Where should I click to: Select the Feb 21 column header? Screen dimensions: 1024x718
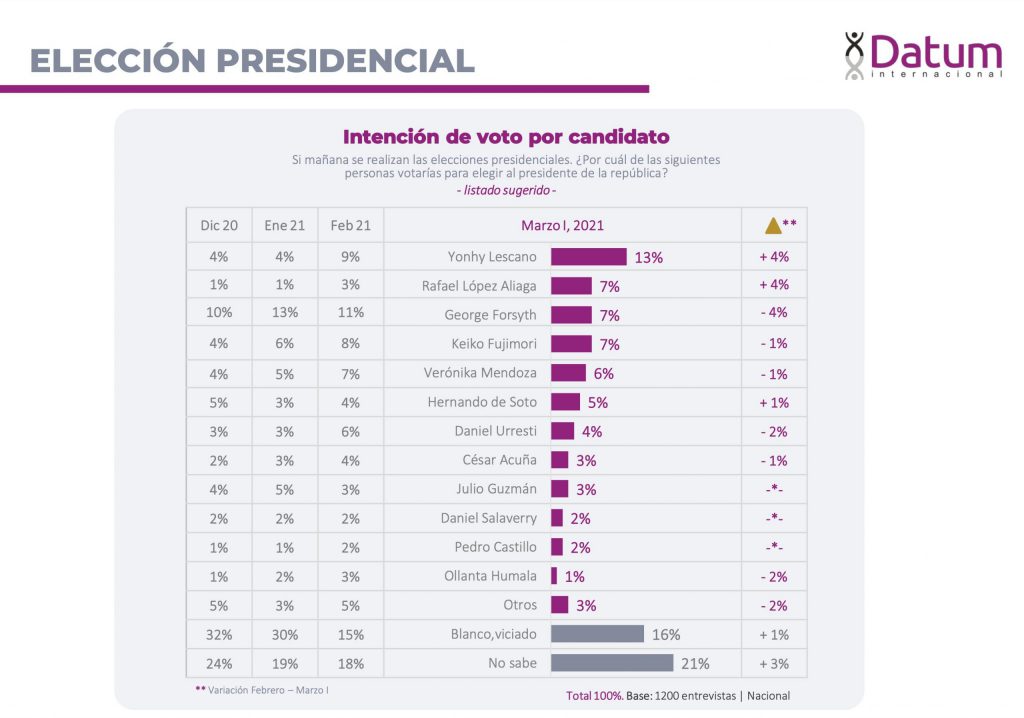point(350,226)
